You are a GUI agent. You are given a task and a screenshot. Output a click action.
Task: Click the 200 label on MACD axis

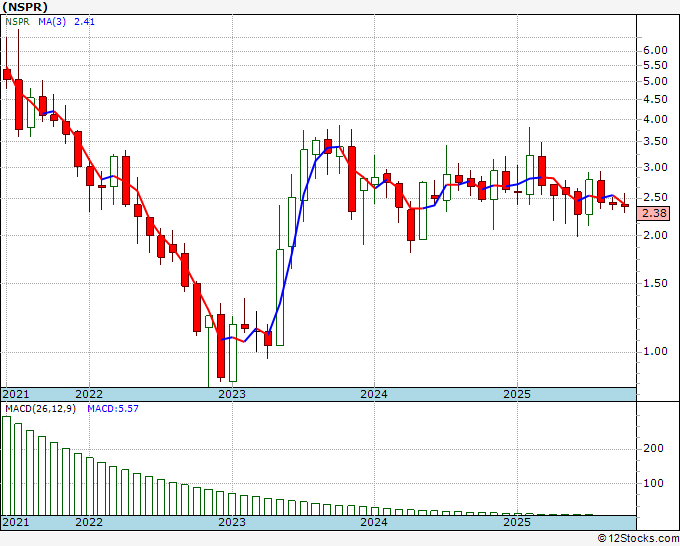tap(652, 448)
